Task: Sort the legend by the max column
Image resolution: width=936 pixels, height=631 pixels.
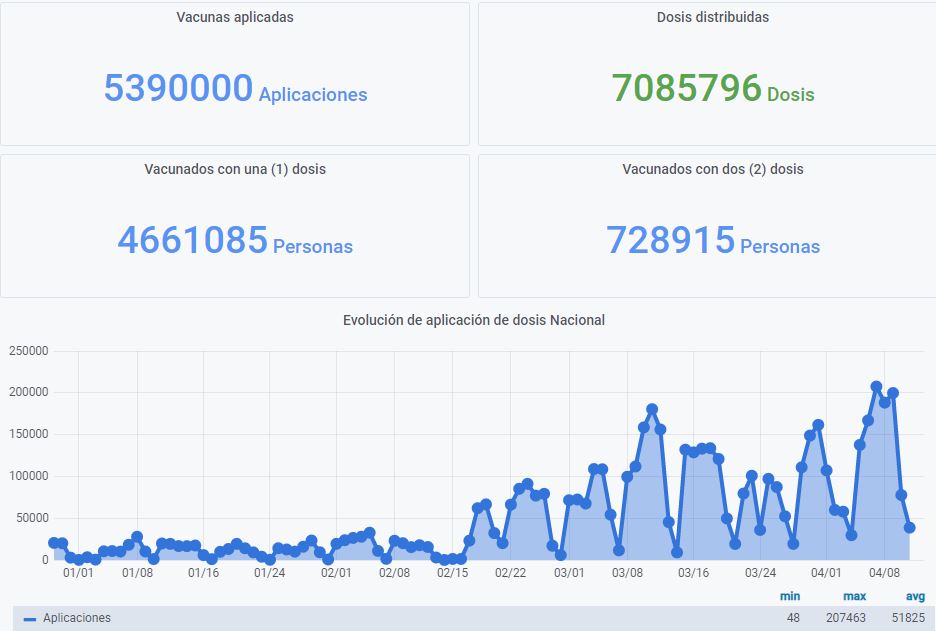Action: coord(854,596)
